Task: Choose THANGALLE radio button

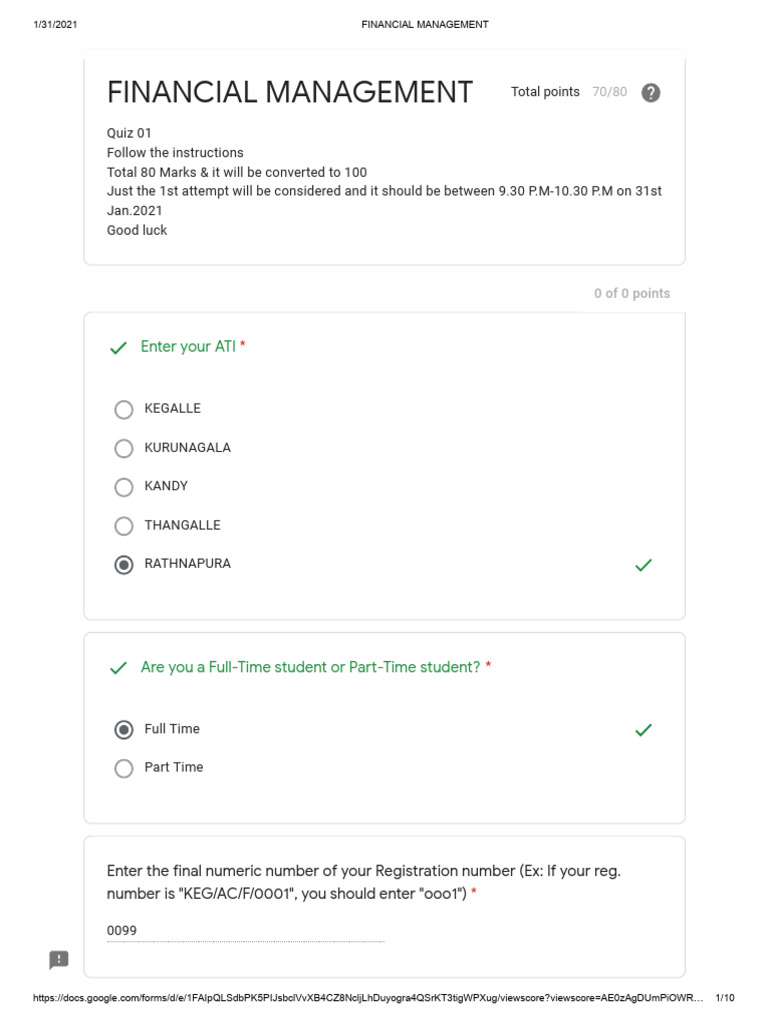Action: coord(124,526)
